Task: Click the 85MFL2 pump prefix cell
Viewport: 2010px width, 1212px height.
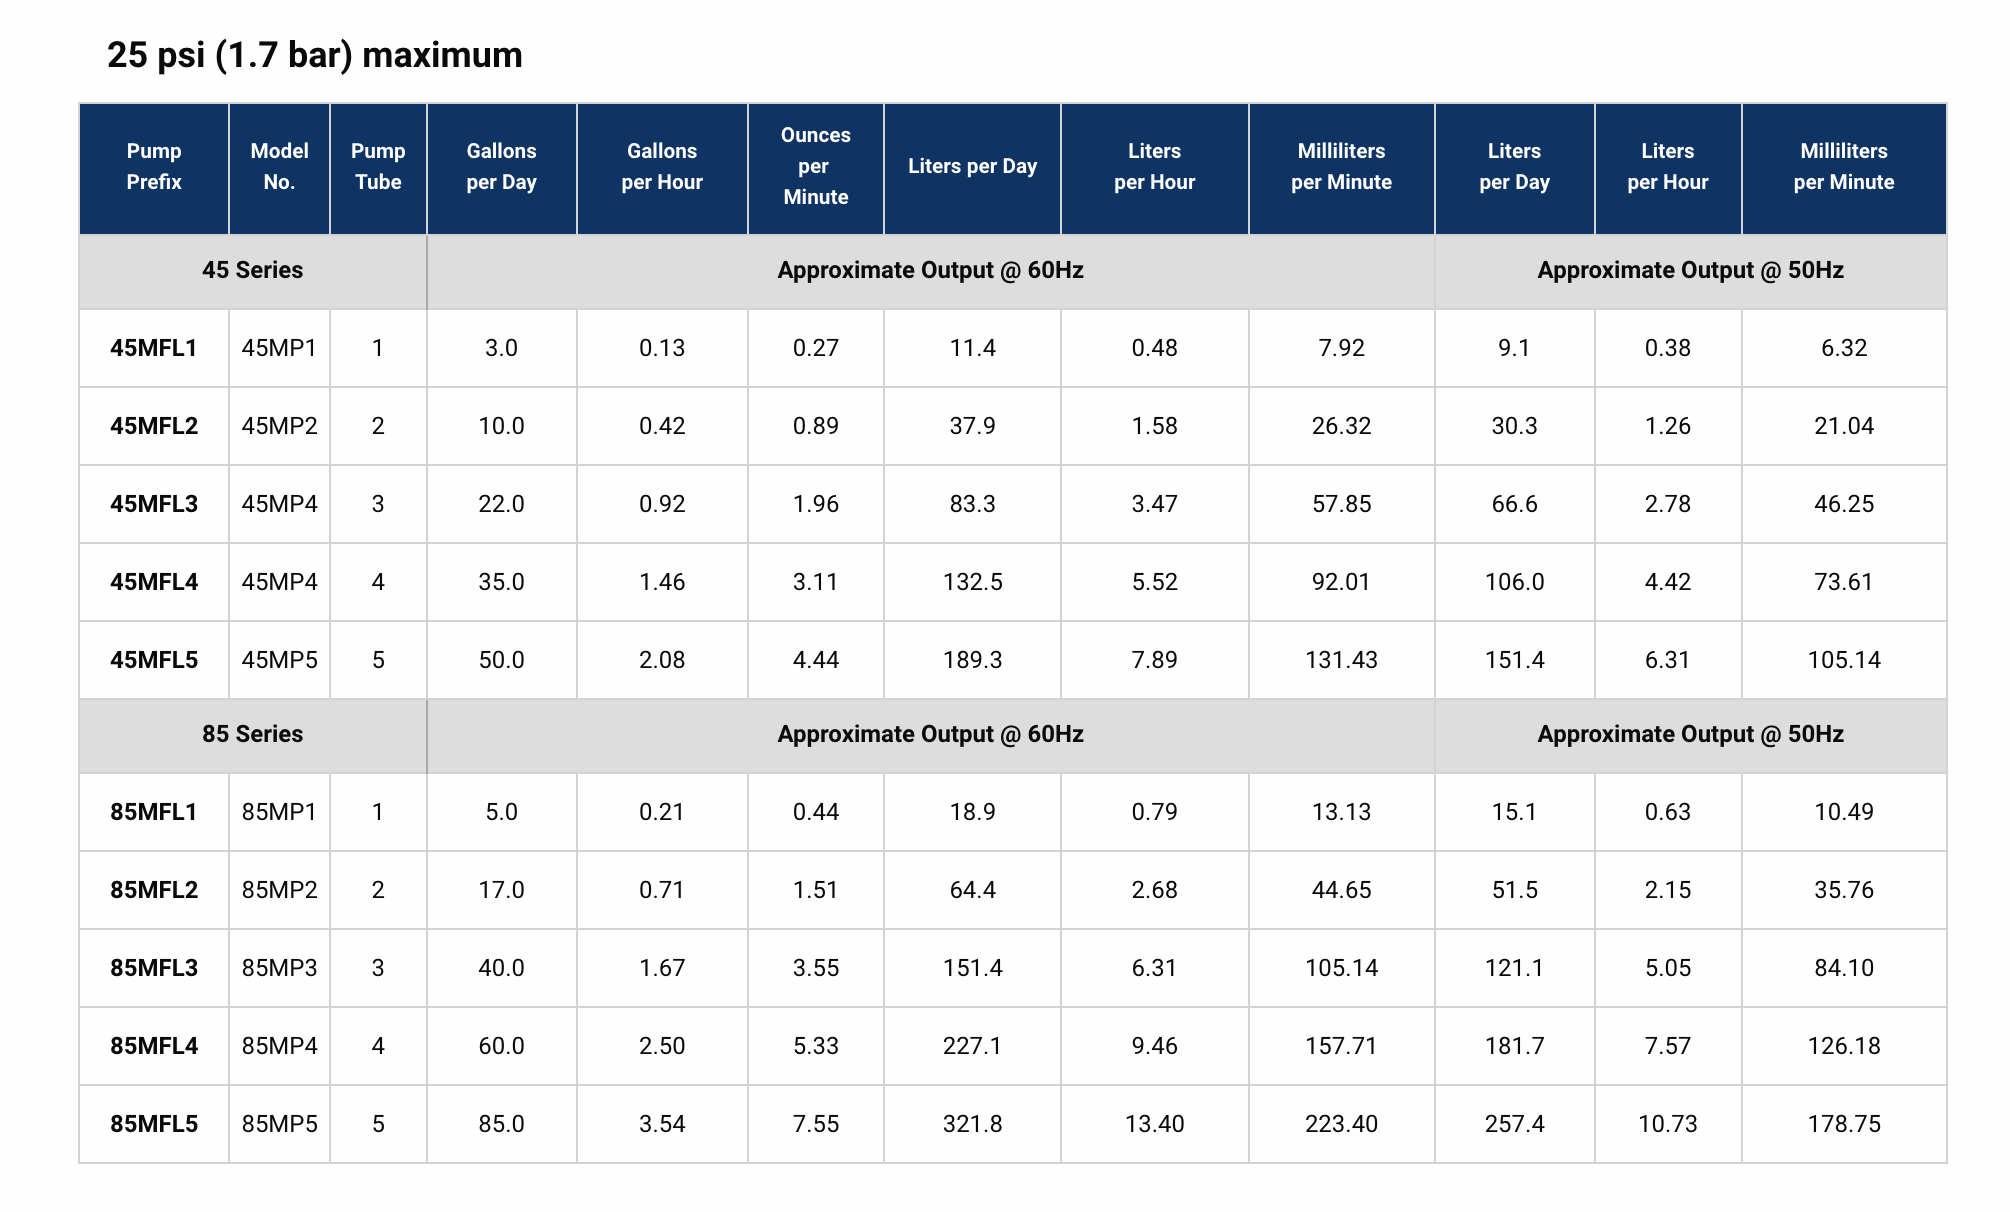Action: click(x=154, y=891)
